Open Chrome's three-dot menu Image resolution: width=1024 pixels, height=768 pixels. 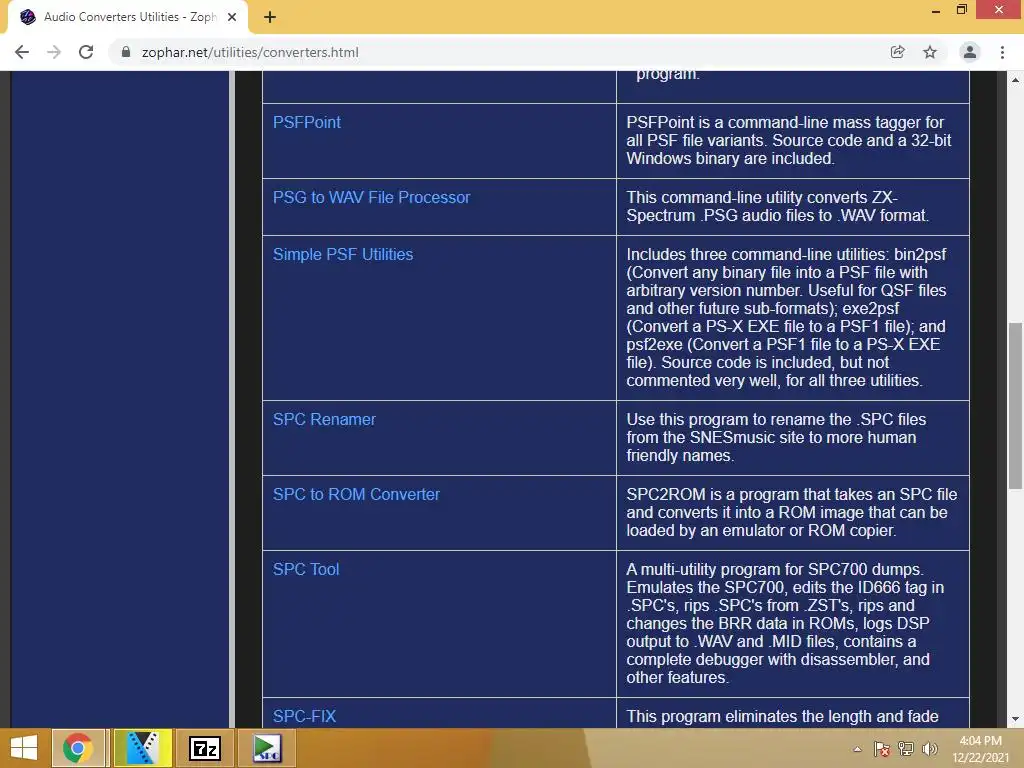tap(1002, 52)
